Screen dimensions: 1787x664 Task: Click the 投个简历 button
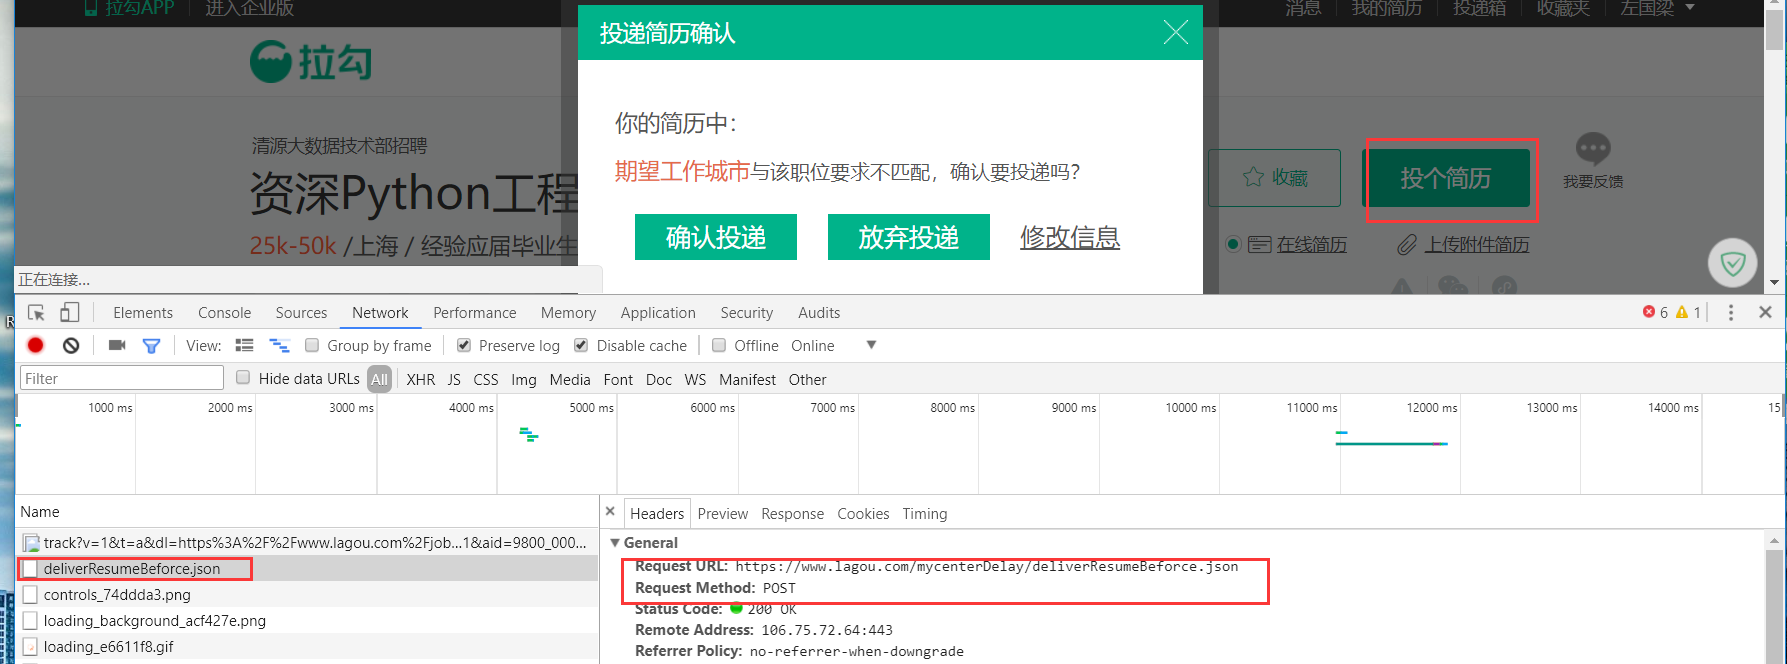(1446, 178)
